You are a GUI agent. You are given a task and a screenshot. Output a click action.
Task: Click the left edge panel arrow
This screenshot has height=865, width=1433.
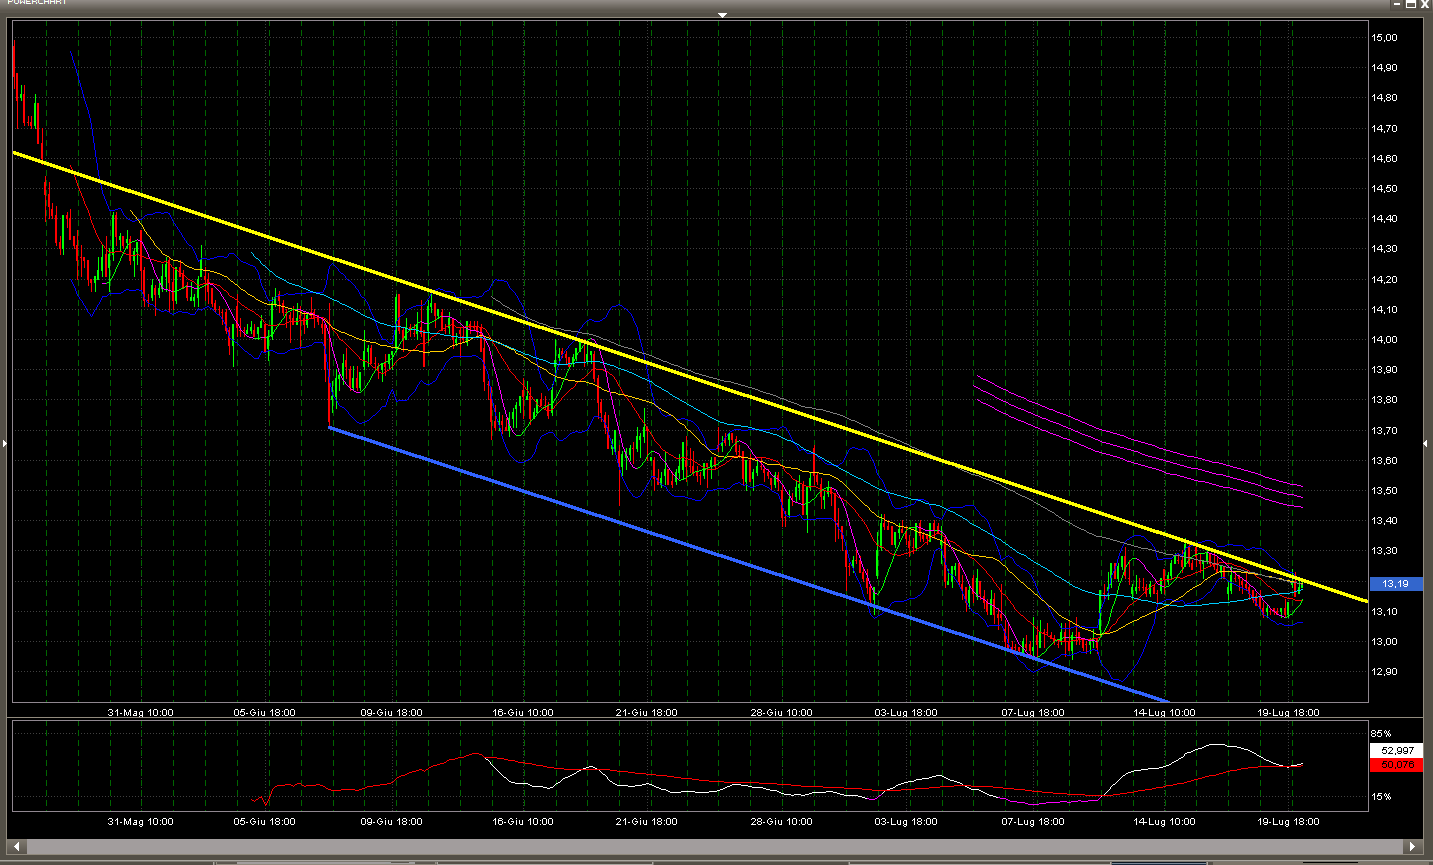pyautogui.click(x=4, y=442)
